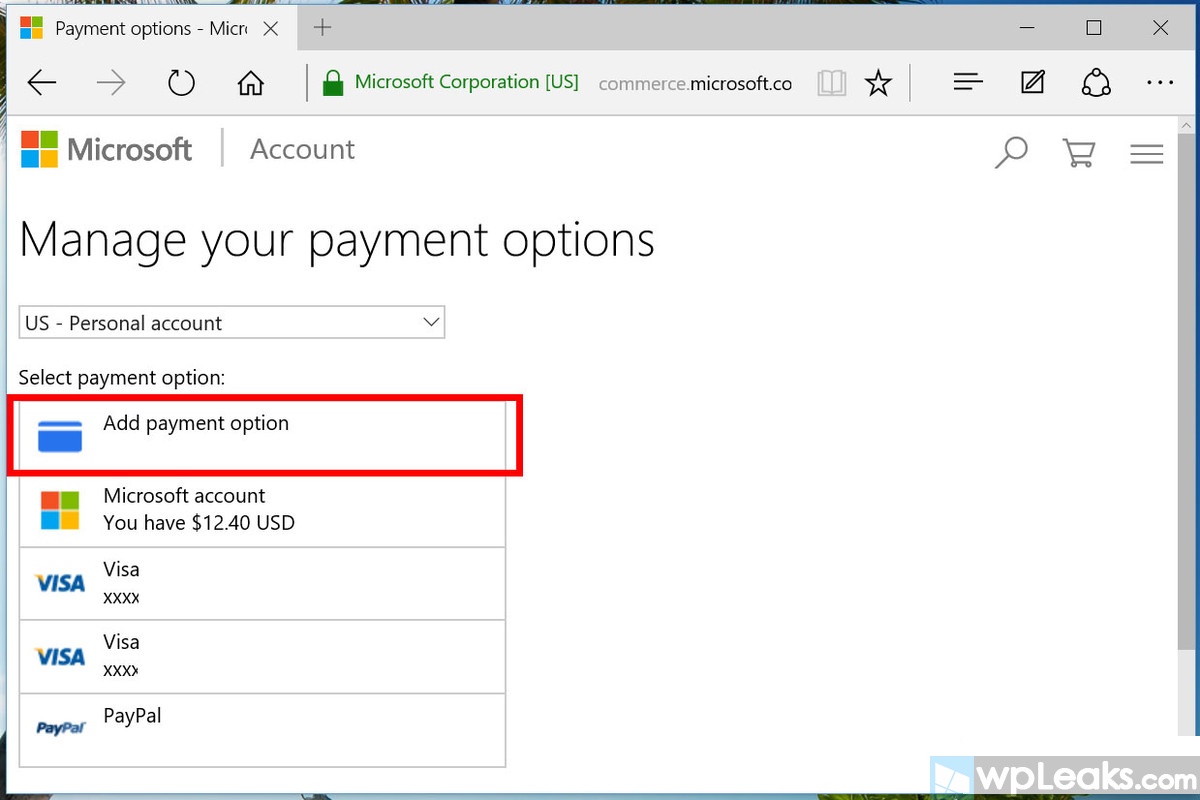Open the shopping cart icon
Image resolution: width=1200 pixels, height=800 pixels.
[x=1079, y=154]
